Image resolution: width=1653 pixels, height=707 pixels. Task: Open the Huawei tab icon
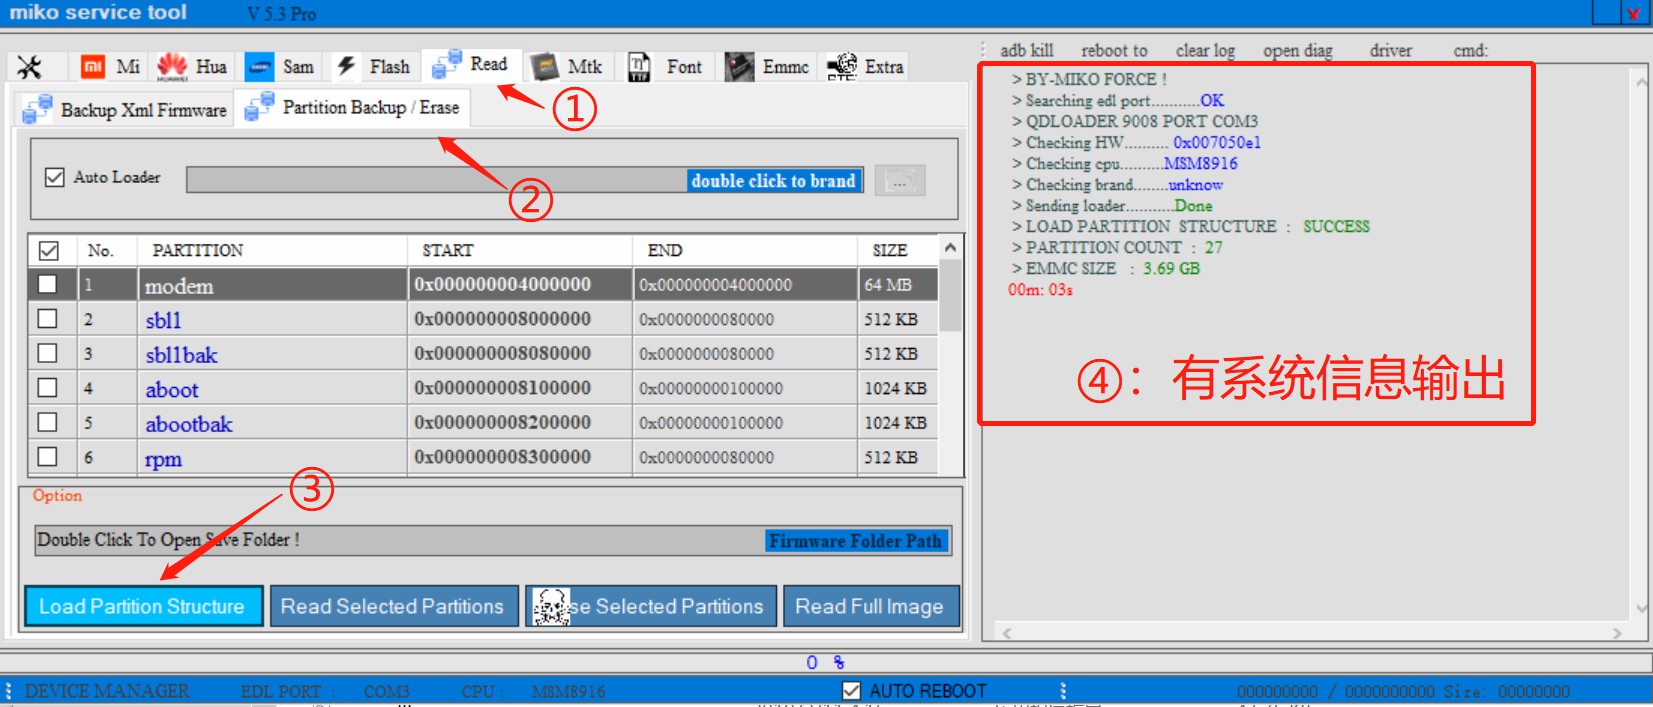[172, 67]
